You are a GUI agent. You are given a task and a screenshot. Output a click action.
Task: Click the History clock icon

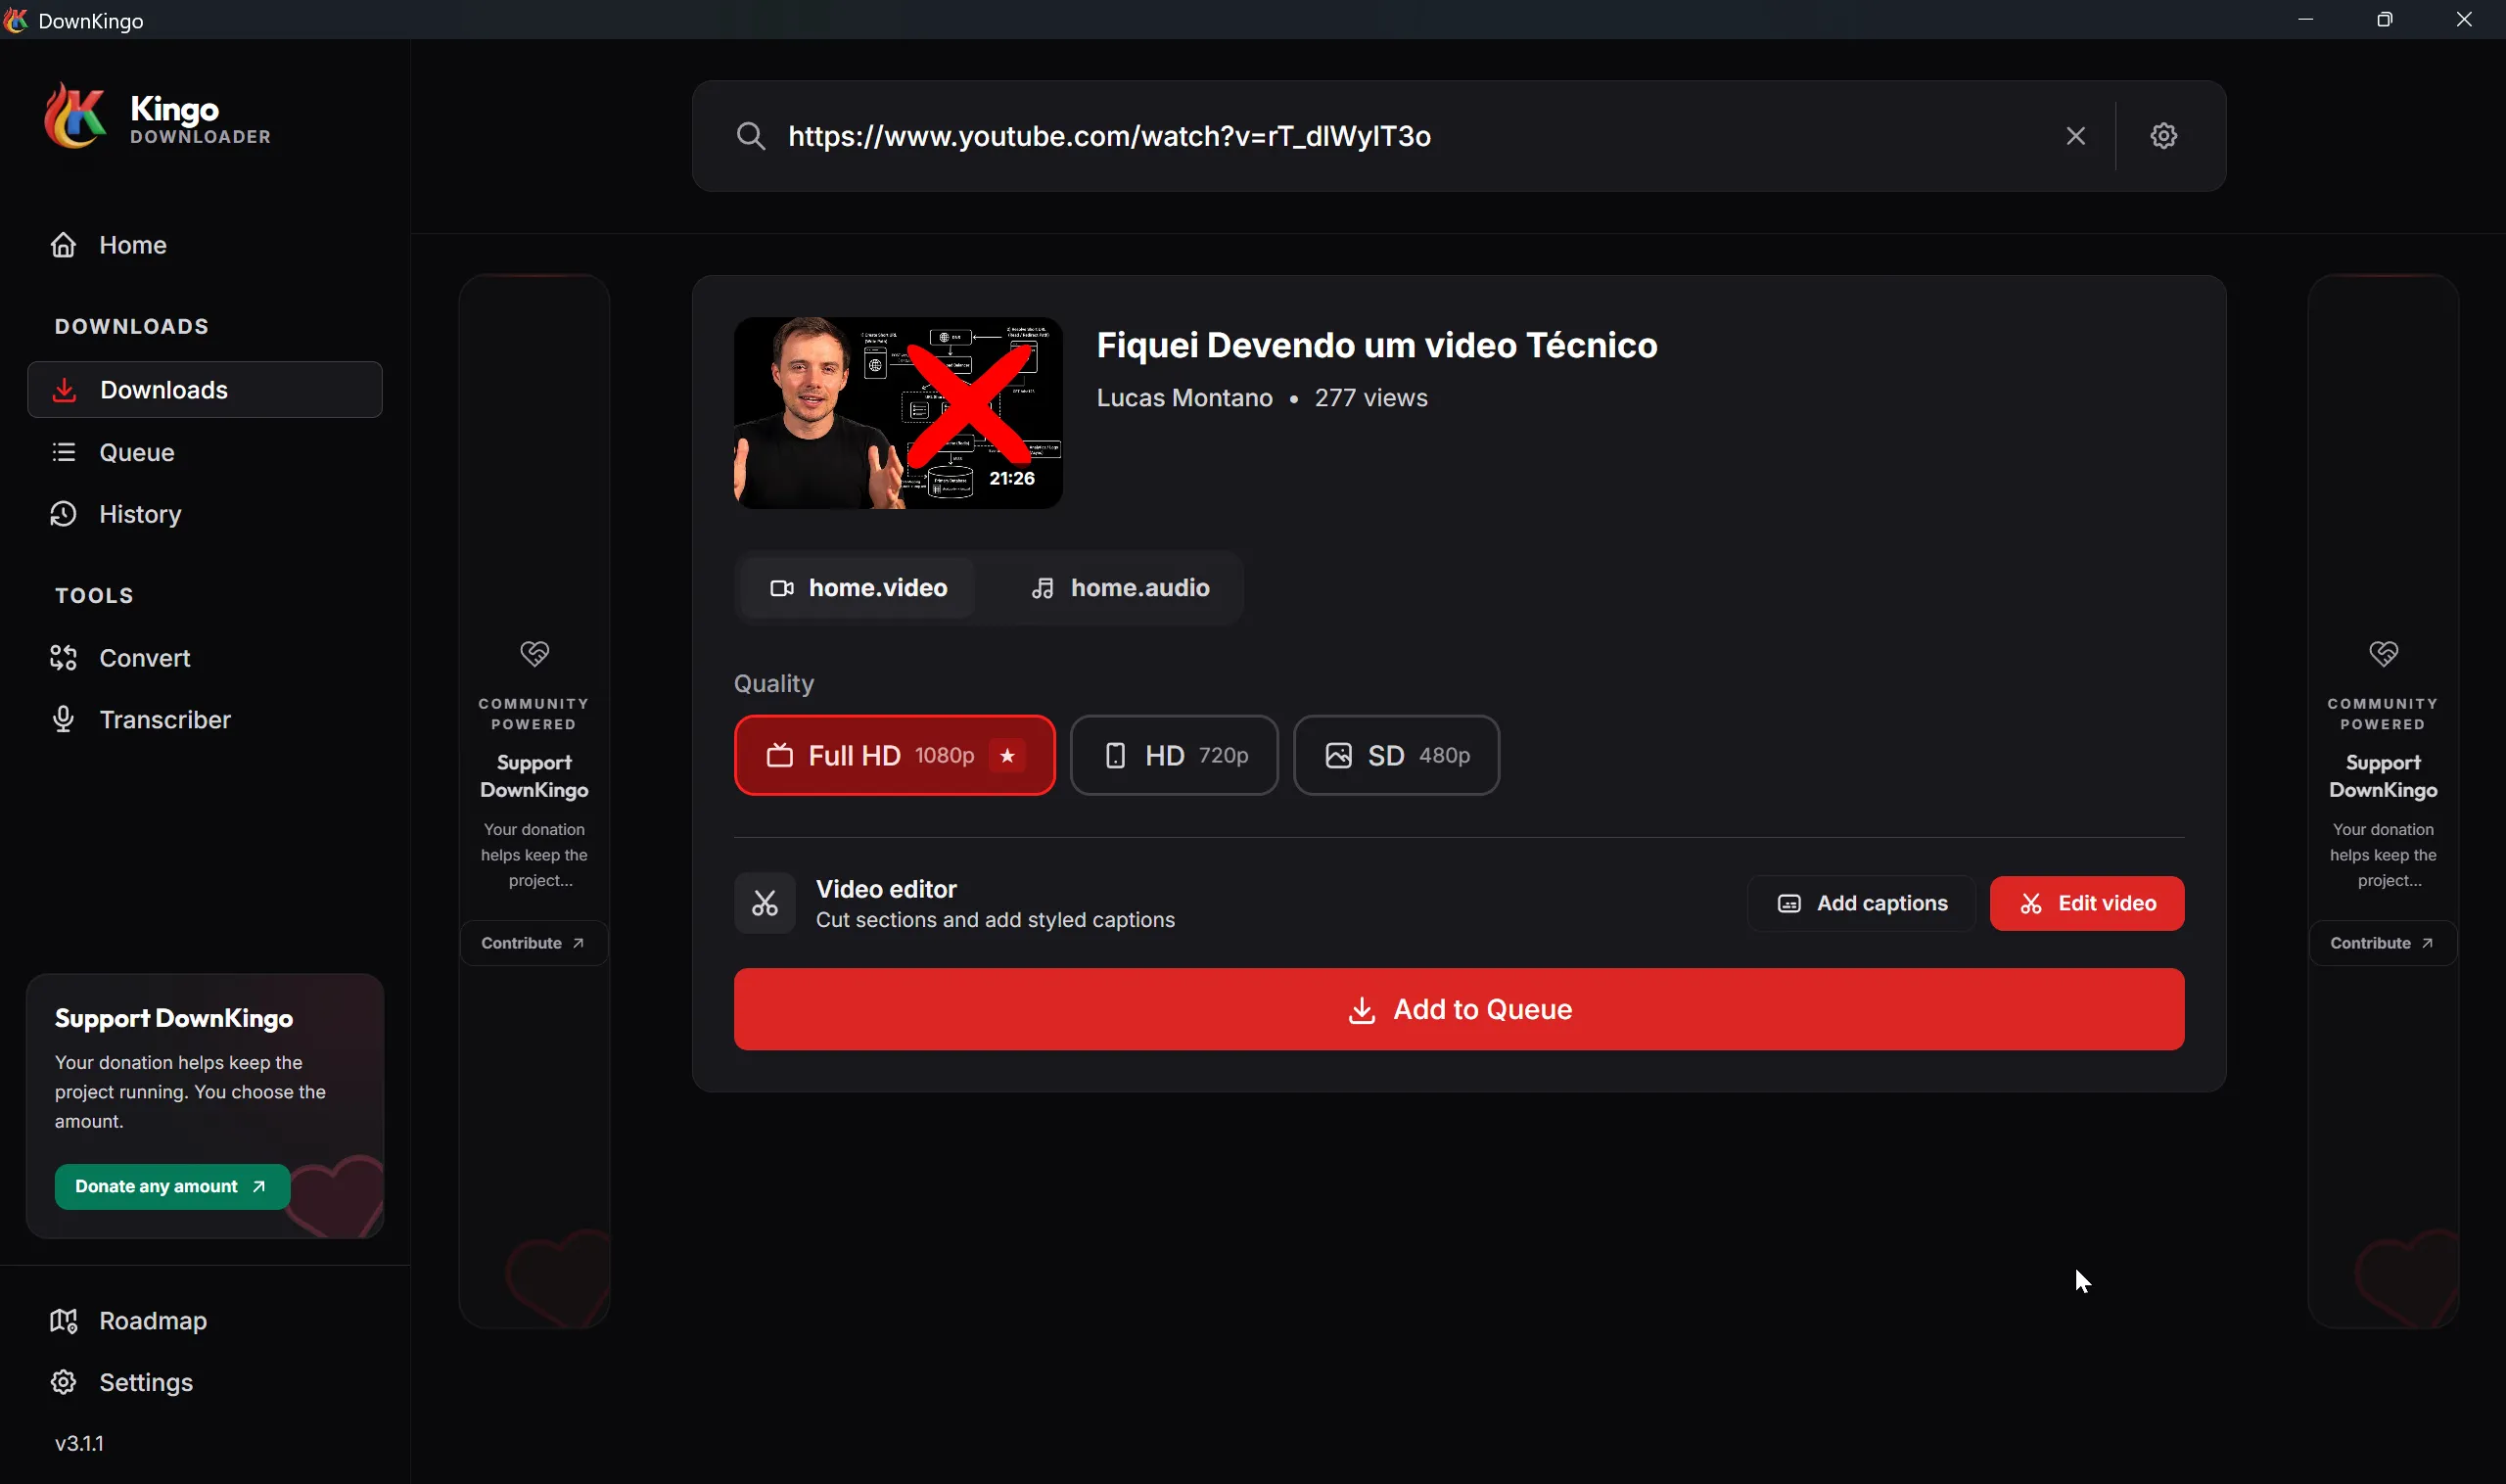pos(64,514)
